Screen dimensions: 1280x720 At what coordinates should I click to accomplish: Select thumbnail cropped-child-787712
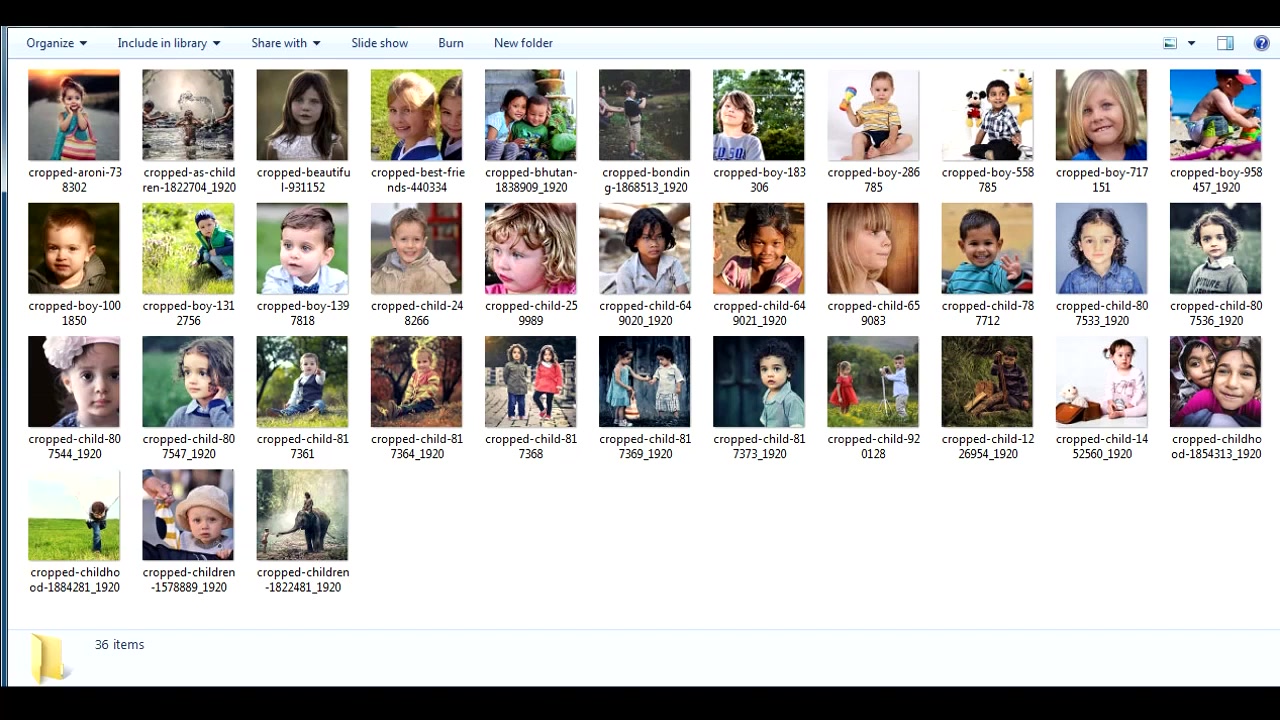point(987,248)
